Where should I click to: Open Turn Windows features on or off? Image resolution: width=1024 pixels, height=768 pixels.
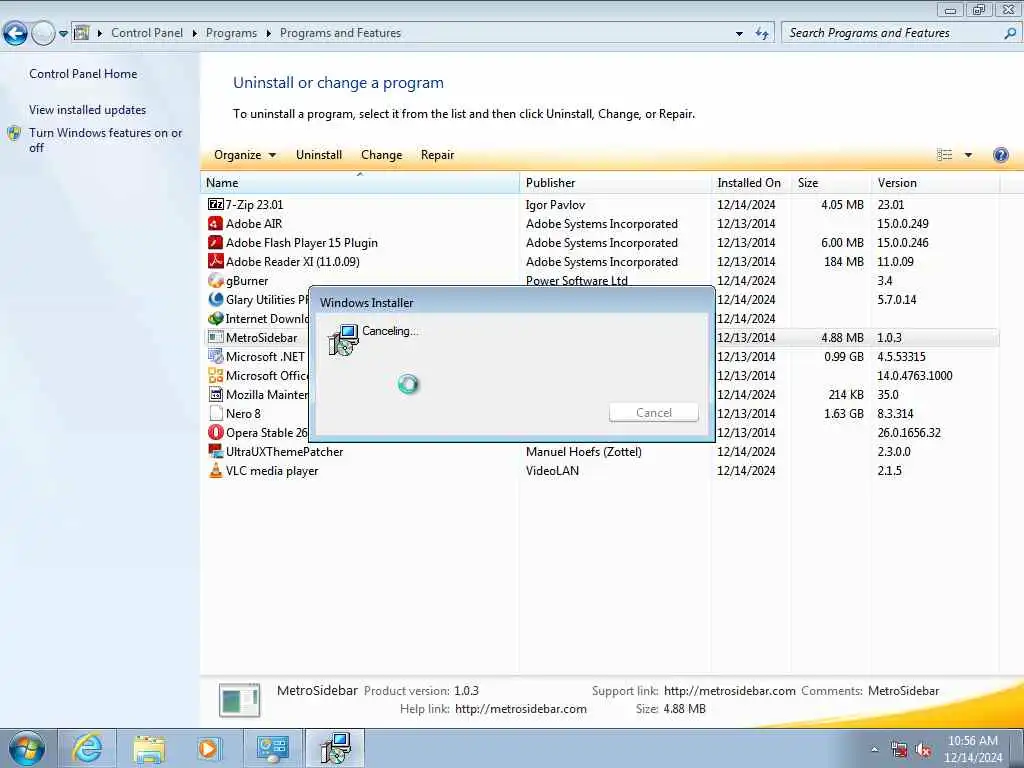[105, 140]
